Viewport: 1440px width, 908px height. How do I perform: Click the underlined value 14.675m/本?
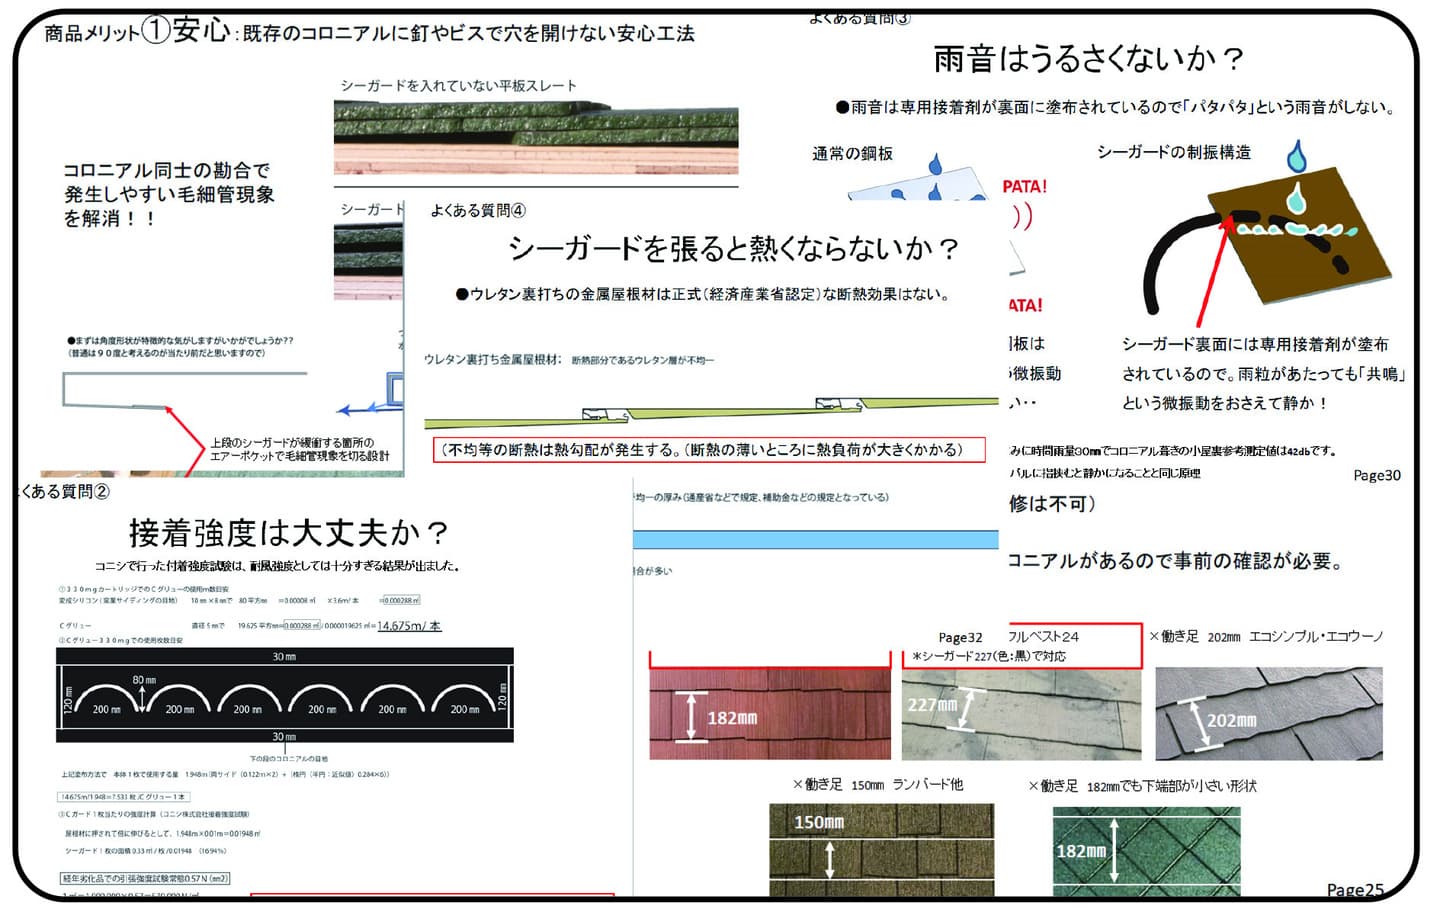(x=408, y=626)
